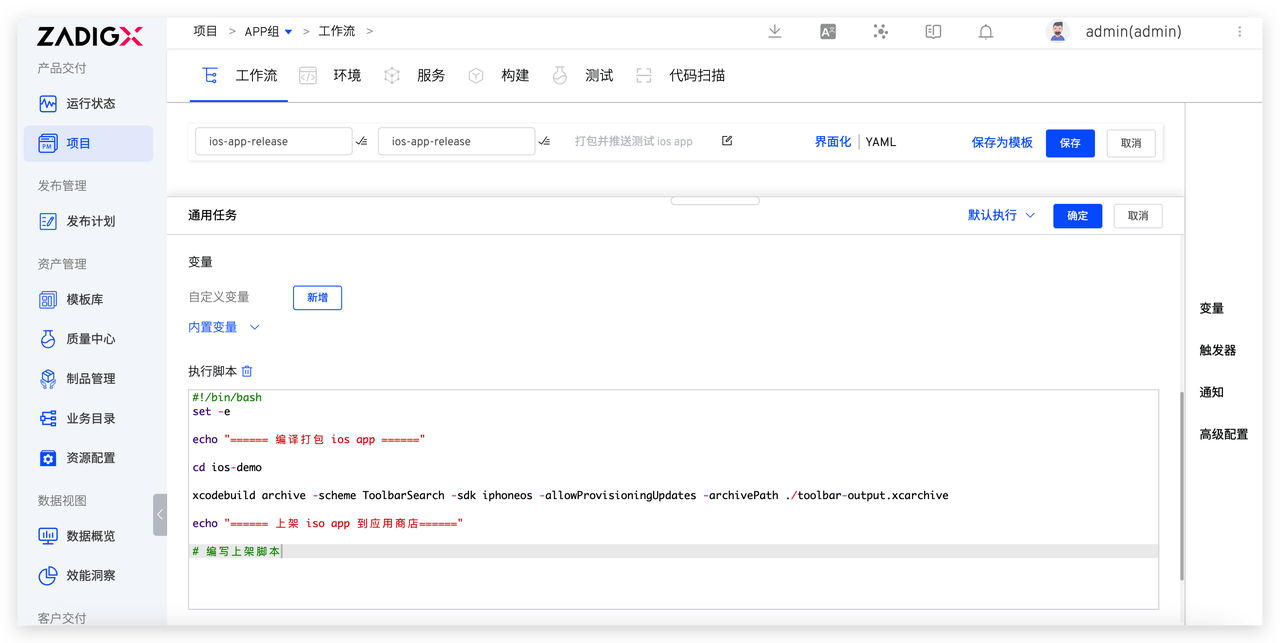
Task: Click the download icon in top bar
Action: point(774,32)
